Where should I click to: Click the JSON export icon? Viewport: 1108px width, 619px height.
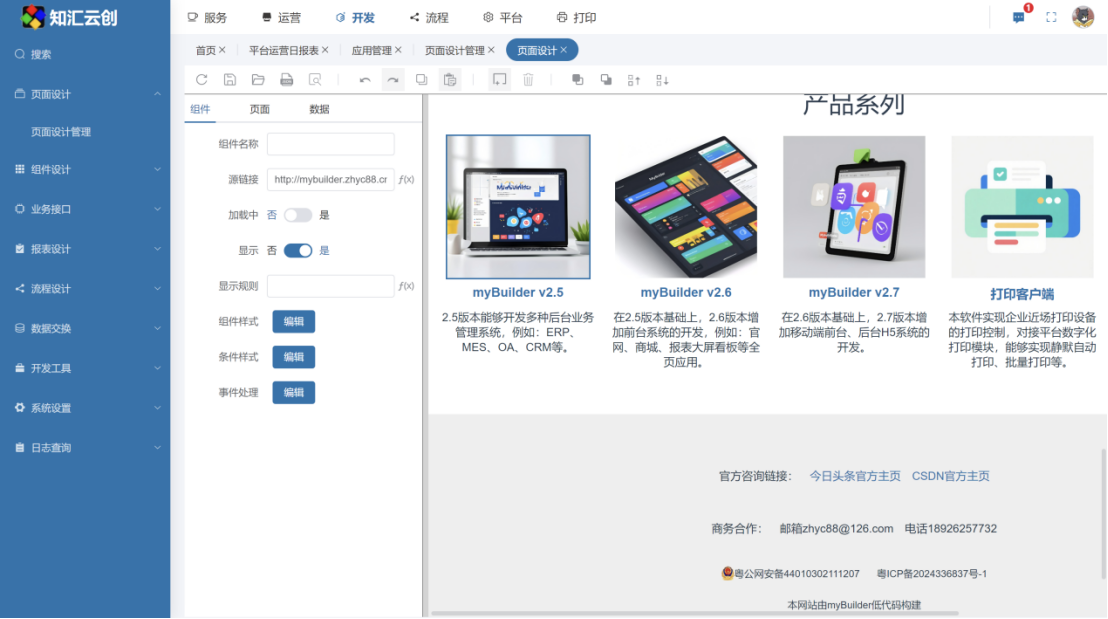point(286,80)
